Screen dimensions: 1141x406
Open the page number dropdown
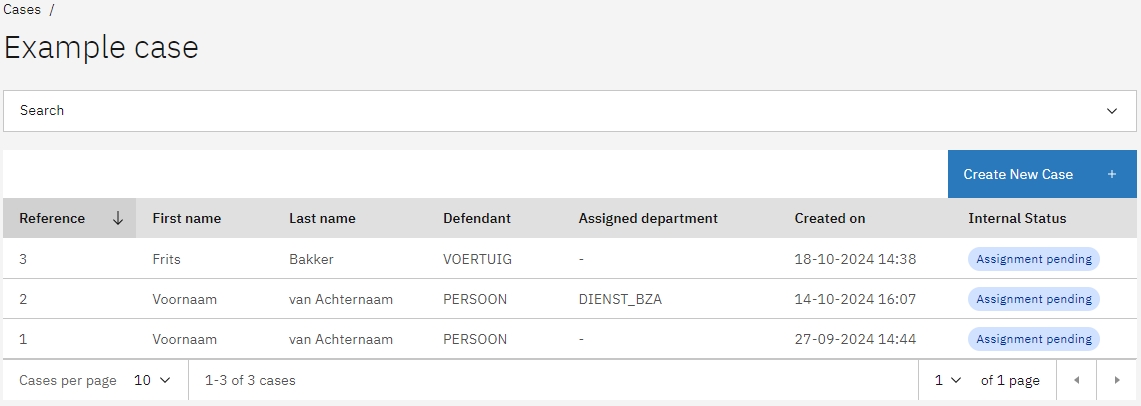tap(947, 381)
